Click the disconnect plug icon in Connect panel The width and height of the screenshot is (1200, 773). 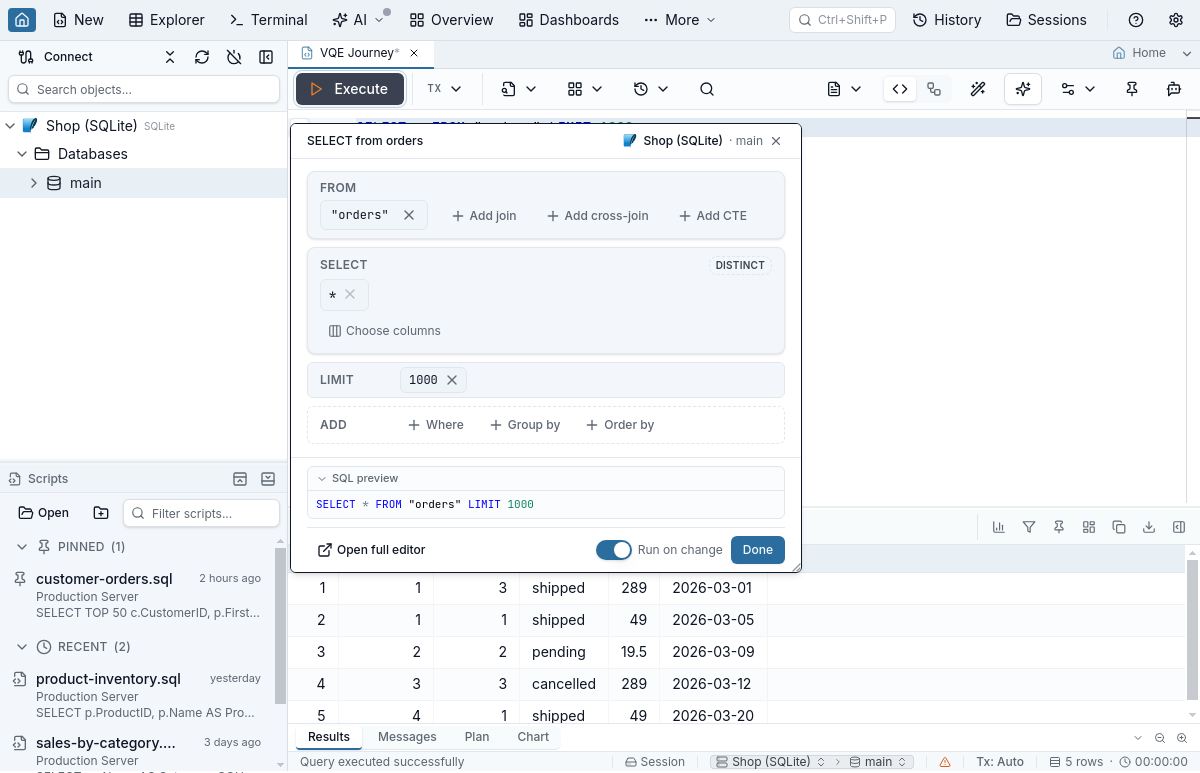click(234, 57)
